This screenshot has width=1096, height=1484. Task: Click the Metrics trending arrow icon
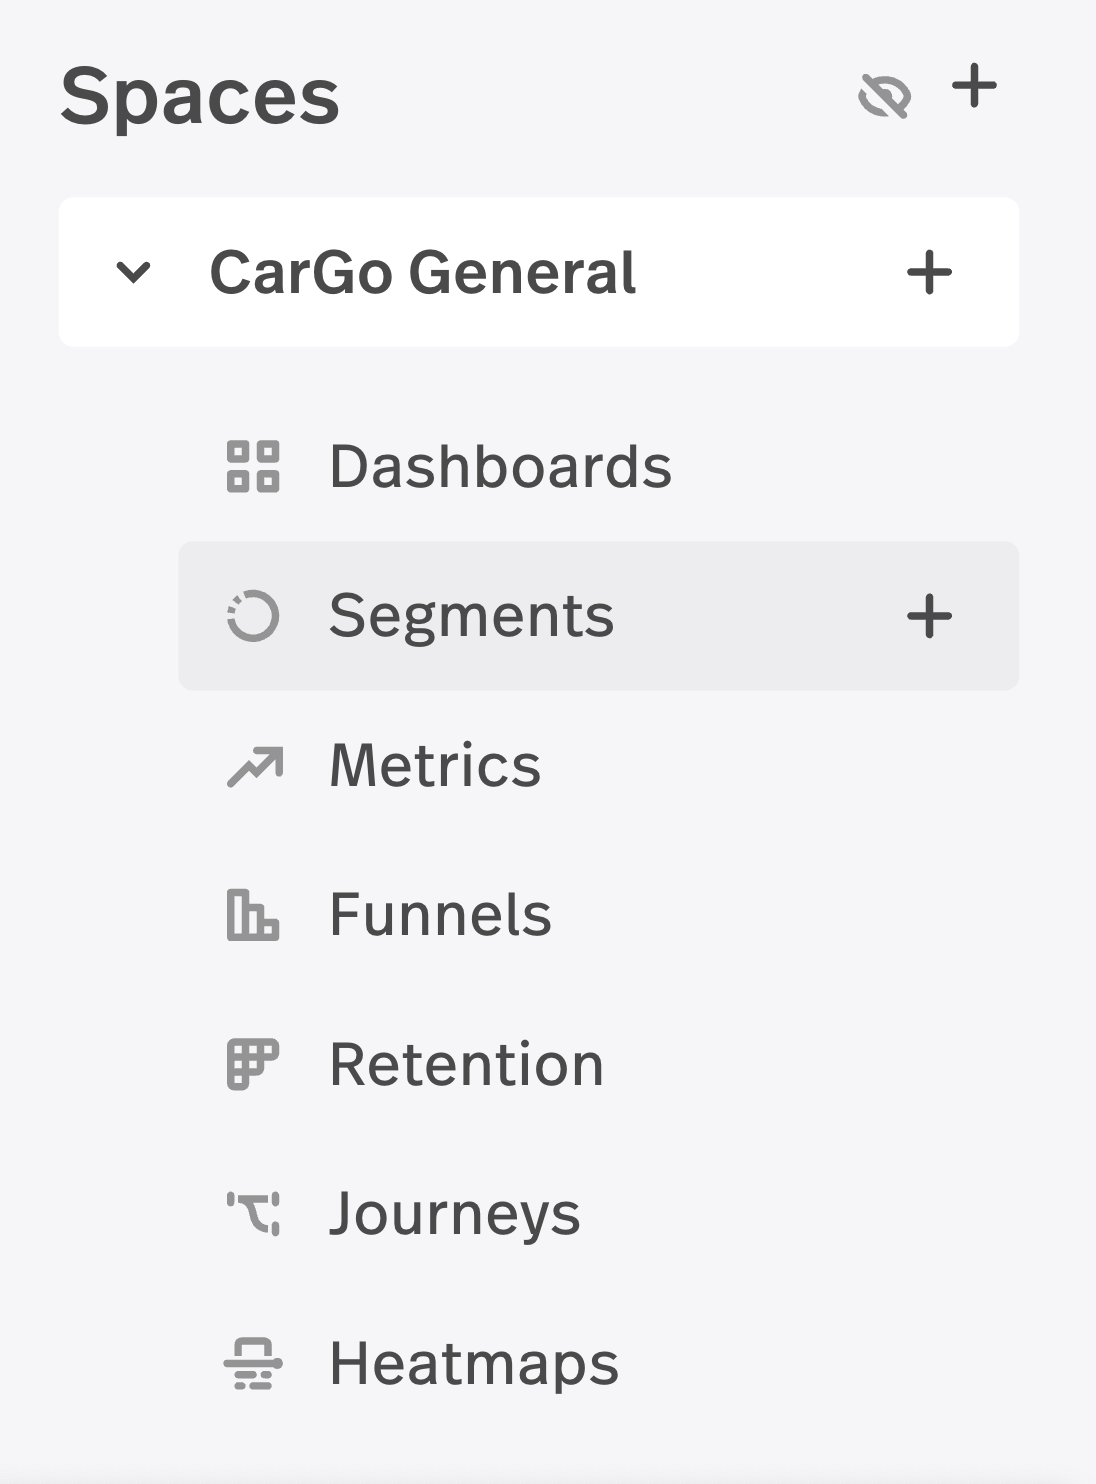(255, 767)
